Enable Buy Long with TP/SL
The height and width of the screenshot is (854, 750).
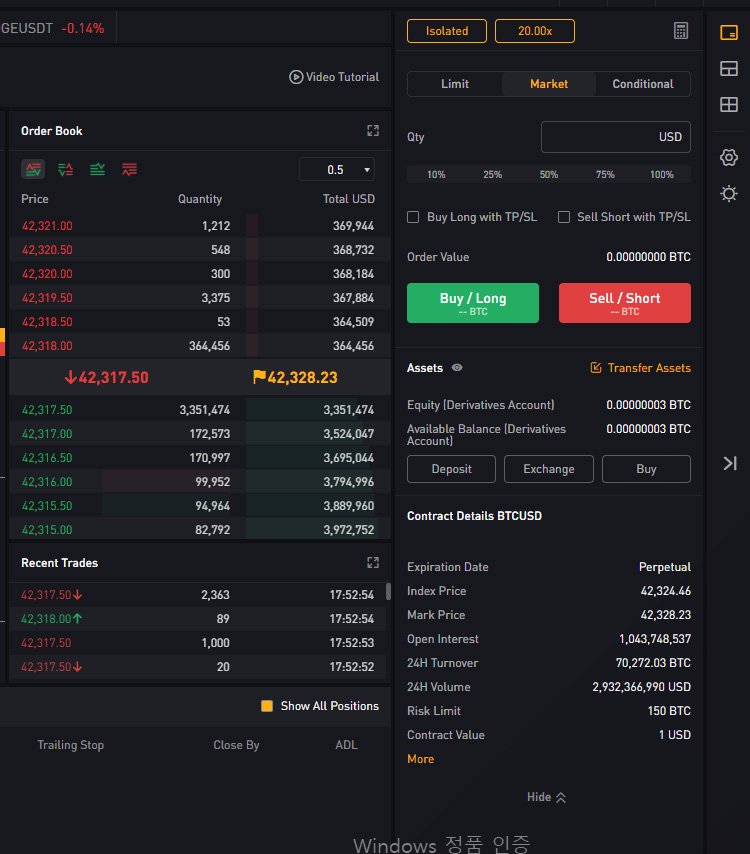click(413, 217)
